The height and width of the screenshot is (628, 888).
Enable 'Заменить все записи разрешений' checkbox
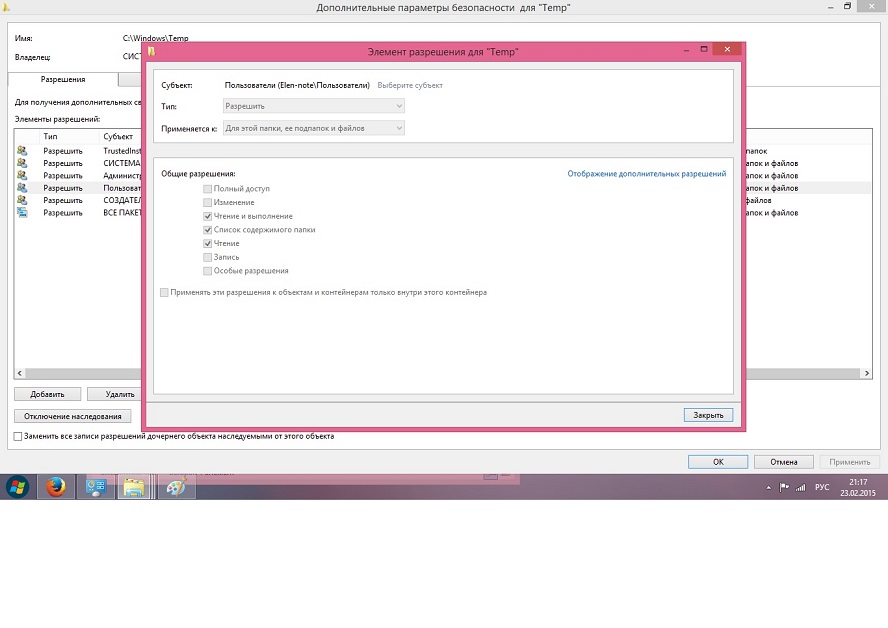tap(18, 437)
